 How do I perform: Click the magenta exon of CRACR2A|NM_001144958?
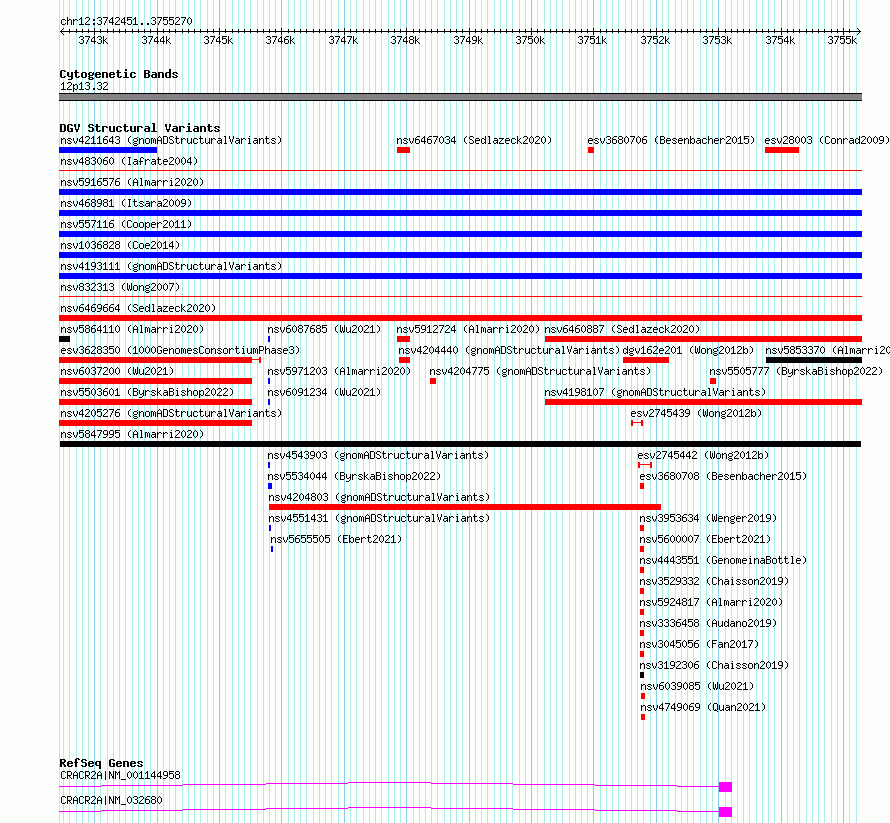pos(725,787)
